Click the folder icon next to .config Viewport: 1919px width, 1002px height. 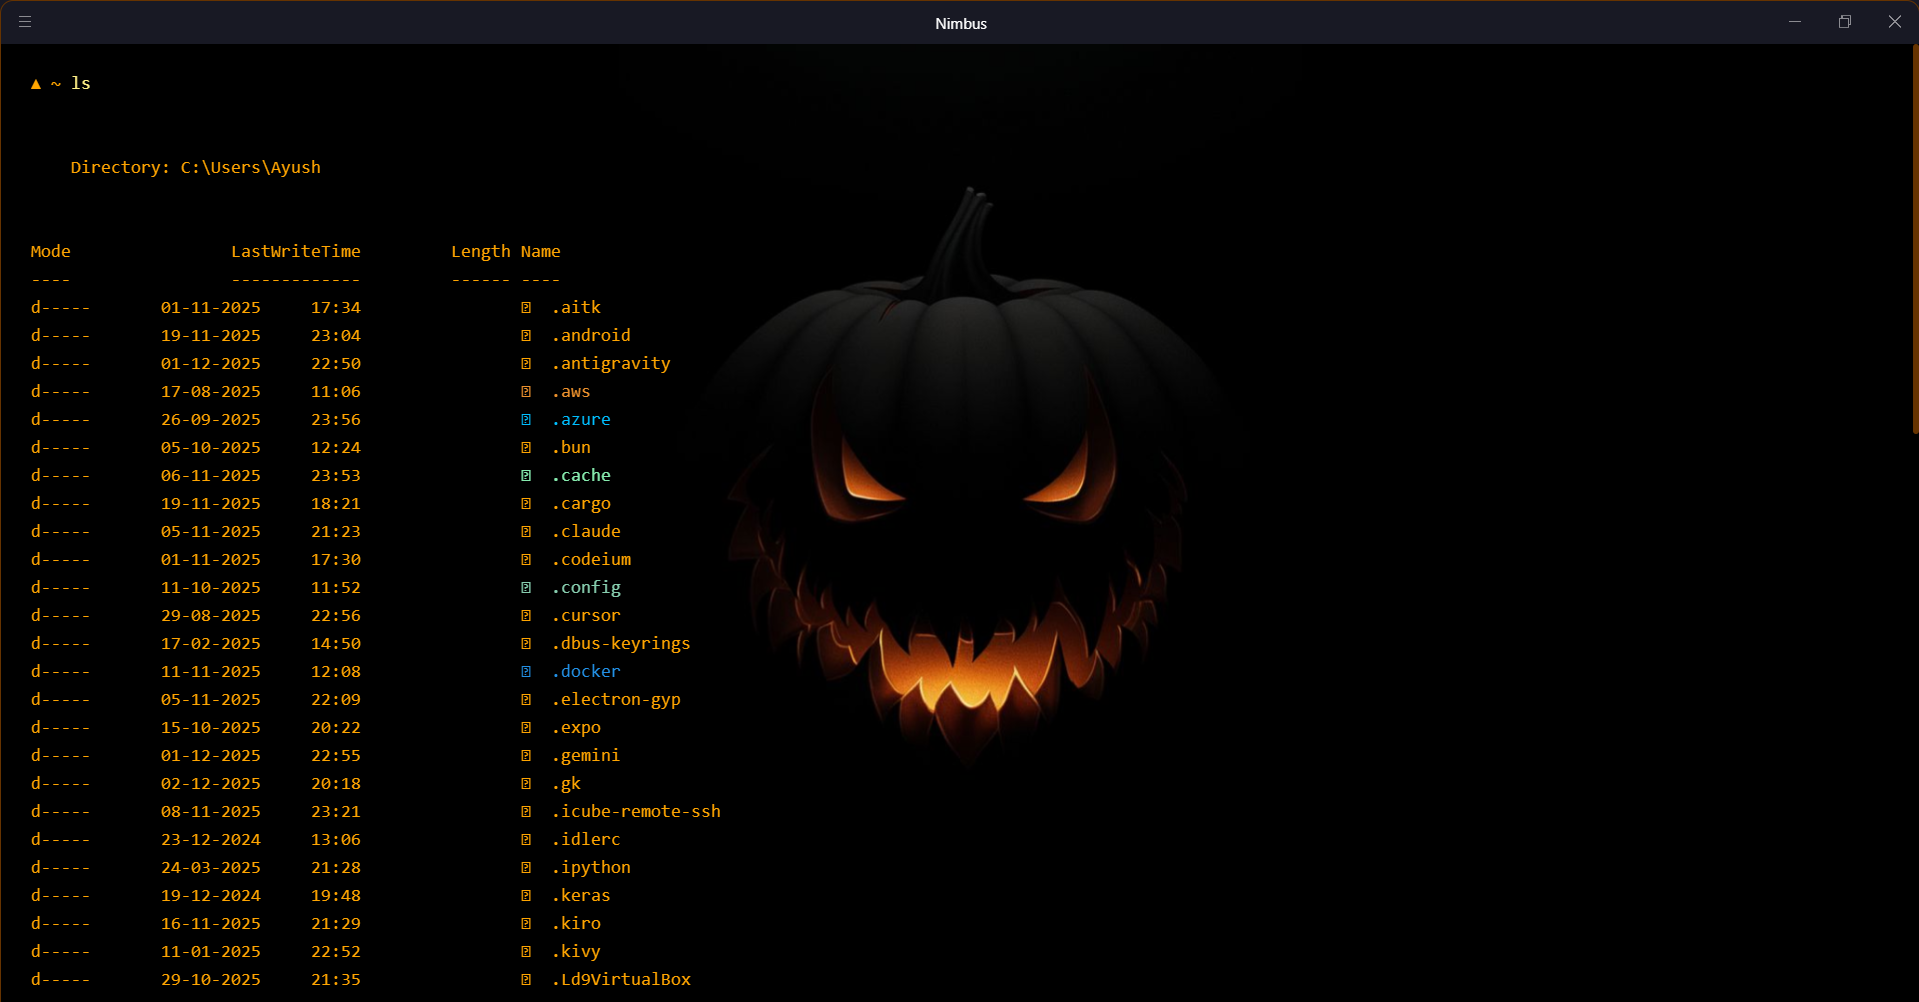pos(526,588)
